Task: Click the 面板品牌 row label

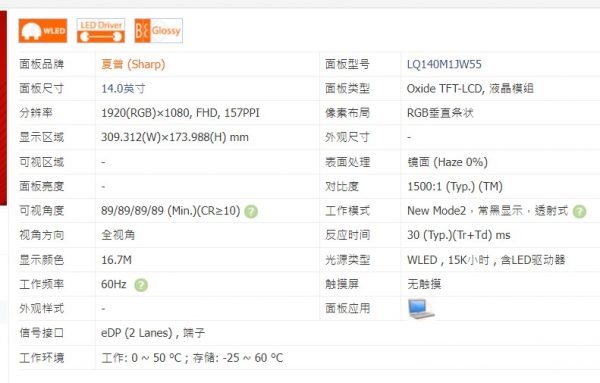Action: click(42, 64)
